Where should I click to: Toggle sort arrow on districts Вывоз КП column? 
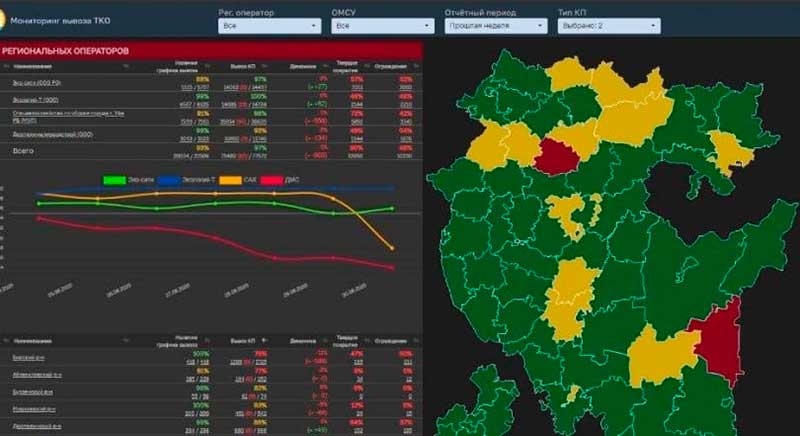point(264,340)
